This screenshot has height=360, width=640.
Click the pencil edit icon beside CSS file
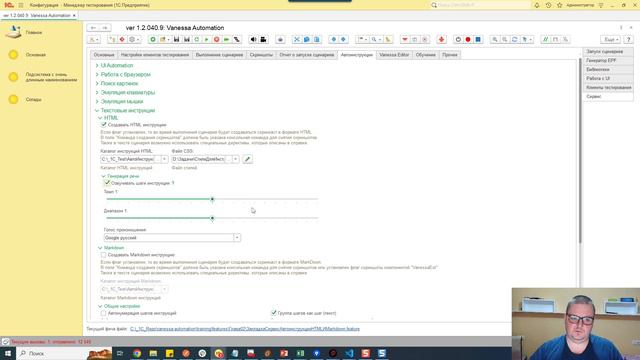click(x=247, y=159)
